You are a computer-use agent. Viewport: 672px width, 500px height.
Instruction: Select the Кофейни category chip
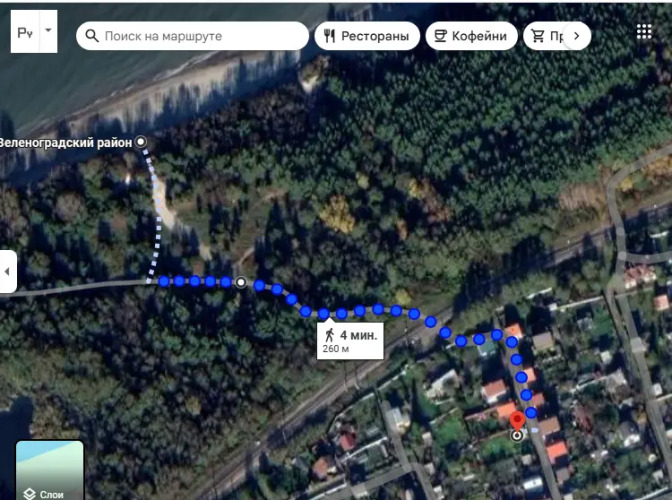(x=471, y=36)
